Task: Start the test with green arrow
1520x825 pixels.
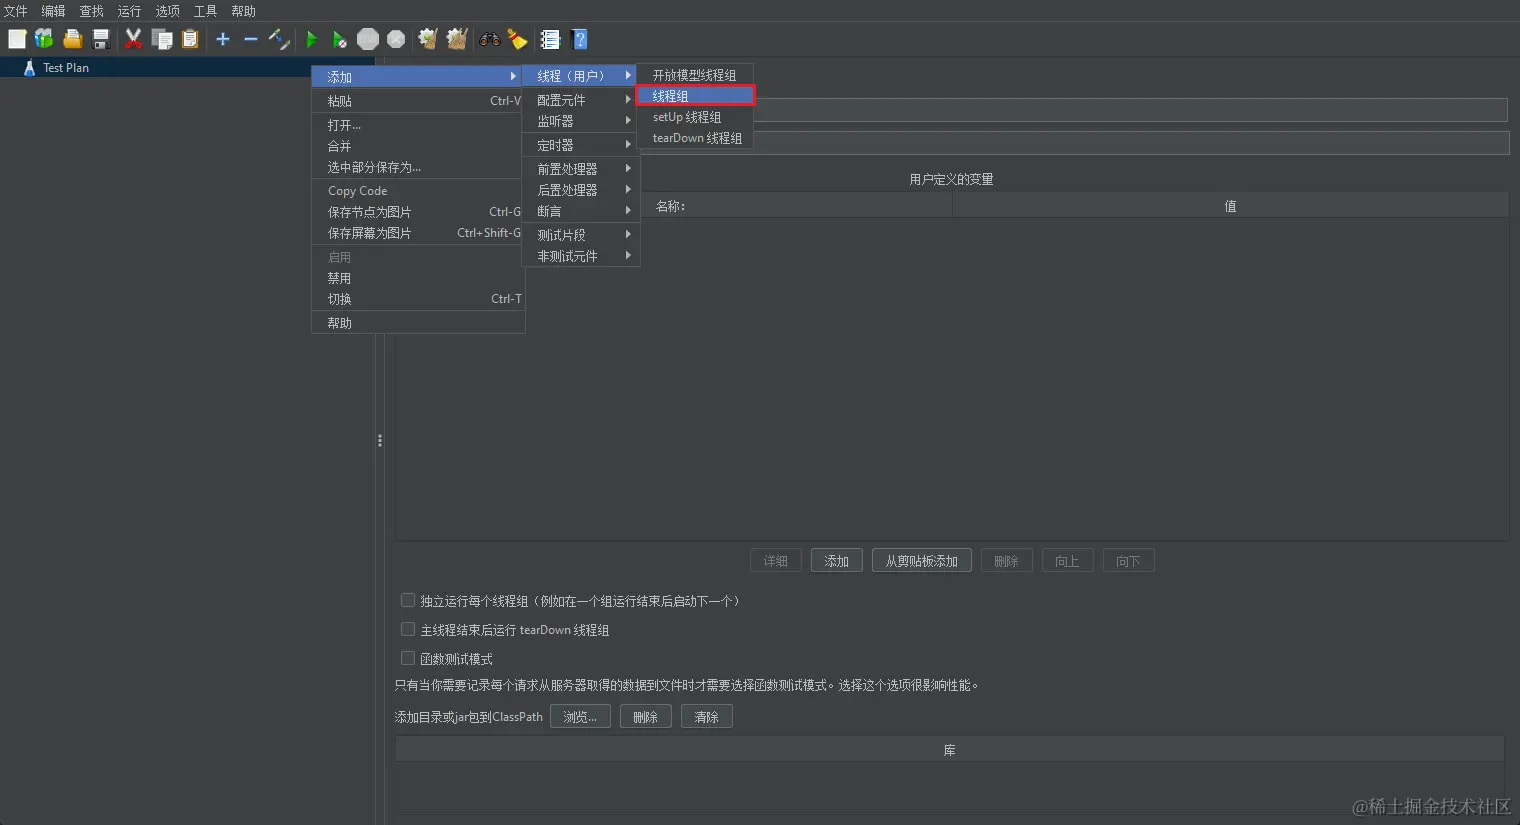Action: 312,39
